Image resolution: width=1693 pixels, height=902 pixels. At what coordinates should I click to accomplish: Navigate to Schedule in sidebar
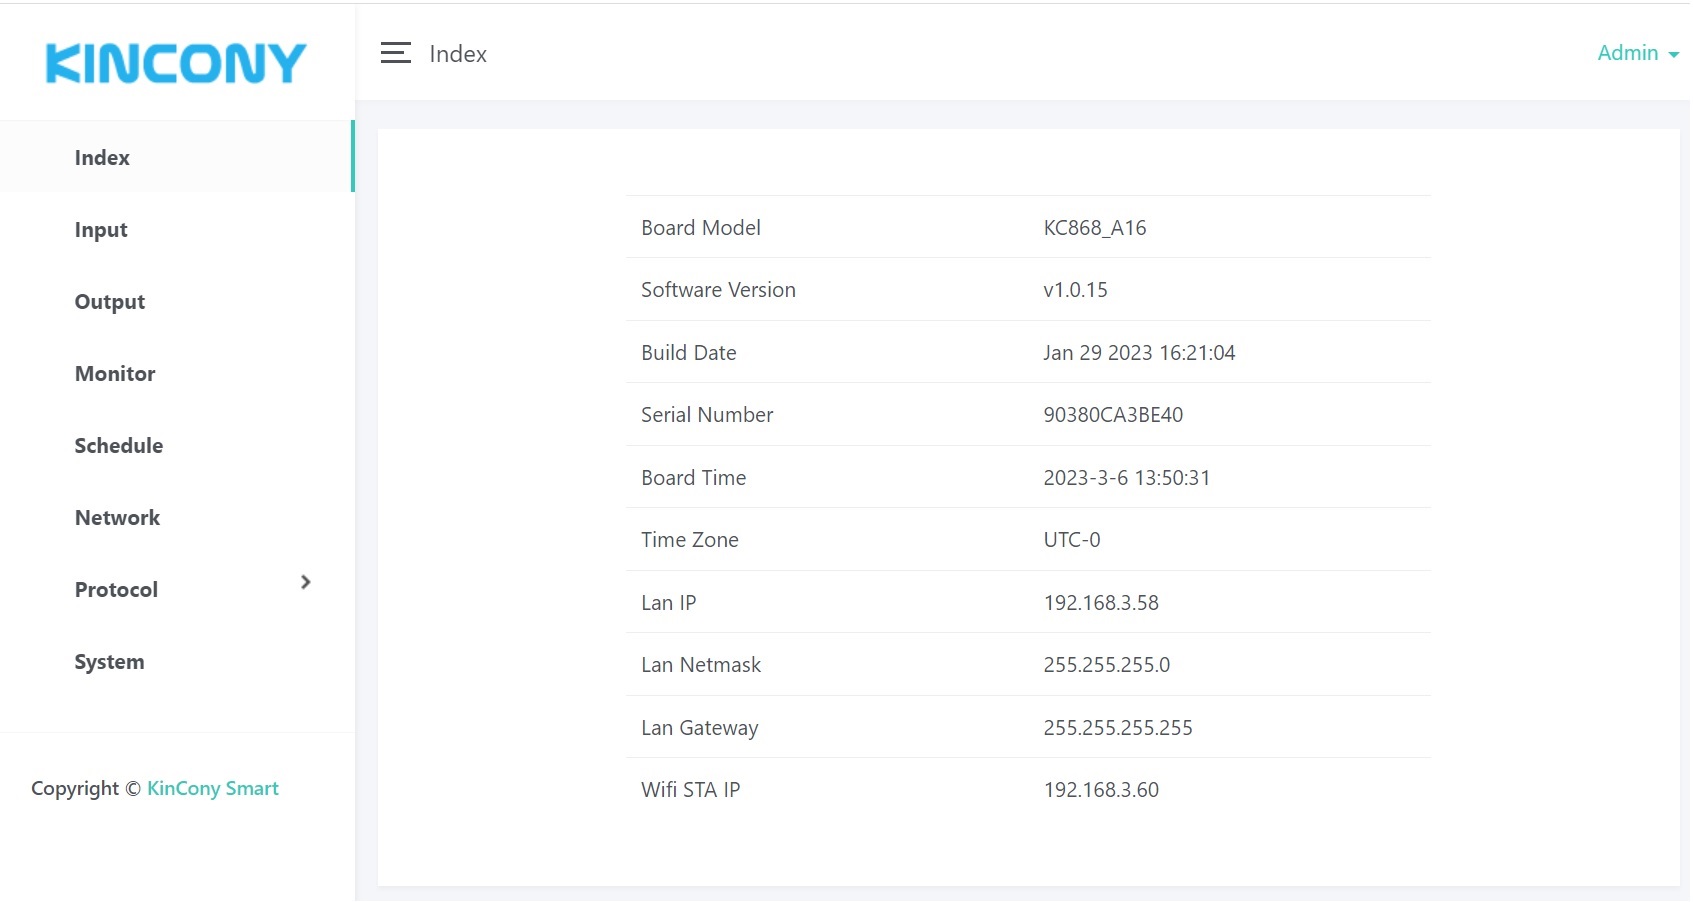point(119,446)
